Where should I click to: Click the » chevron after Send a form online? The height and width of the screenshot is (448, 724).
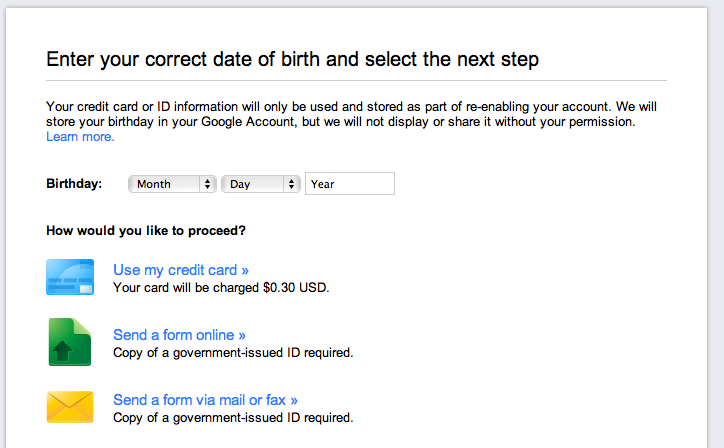tap(242, 335)
